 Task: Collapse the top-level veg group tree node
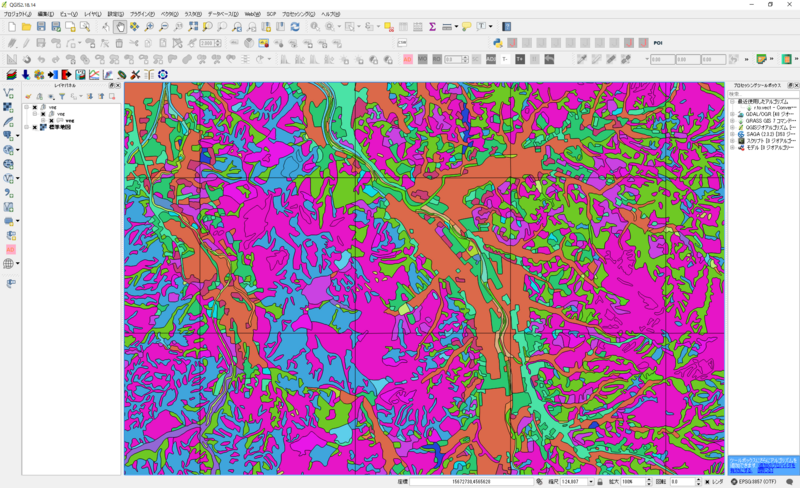pyautogui.click(x=27, y=107)
